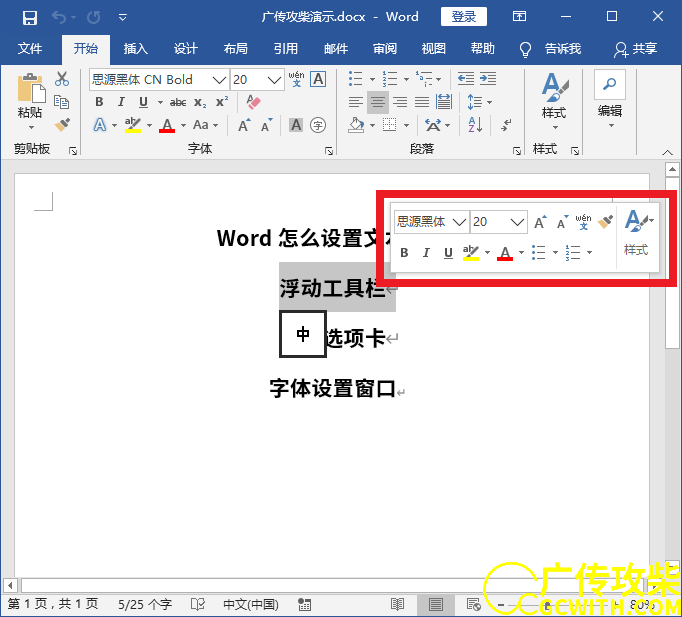The image size is (682, 617).
Task: Save the document from the quick access toolbar
Action: point(30,17)
